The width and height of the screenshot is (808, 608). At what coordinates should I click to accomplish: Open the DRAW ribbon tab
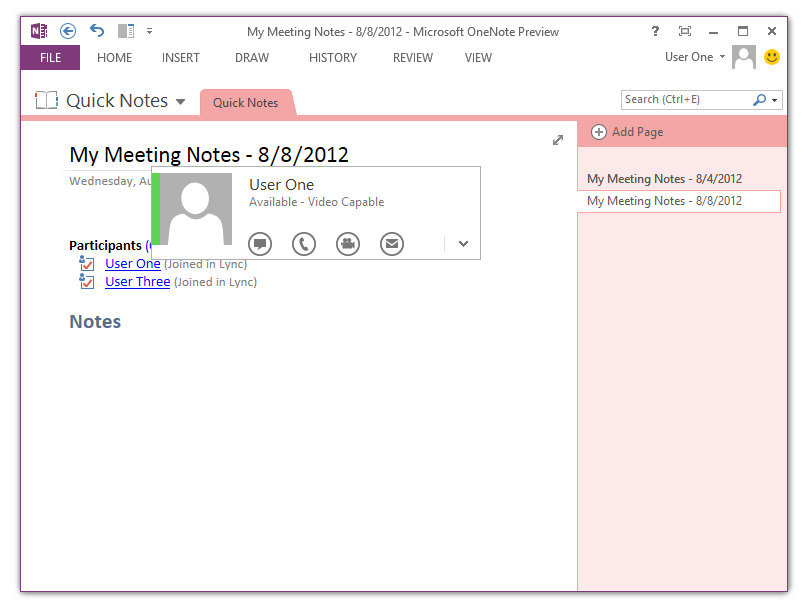pos(252,58)
